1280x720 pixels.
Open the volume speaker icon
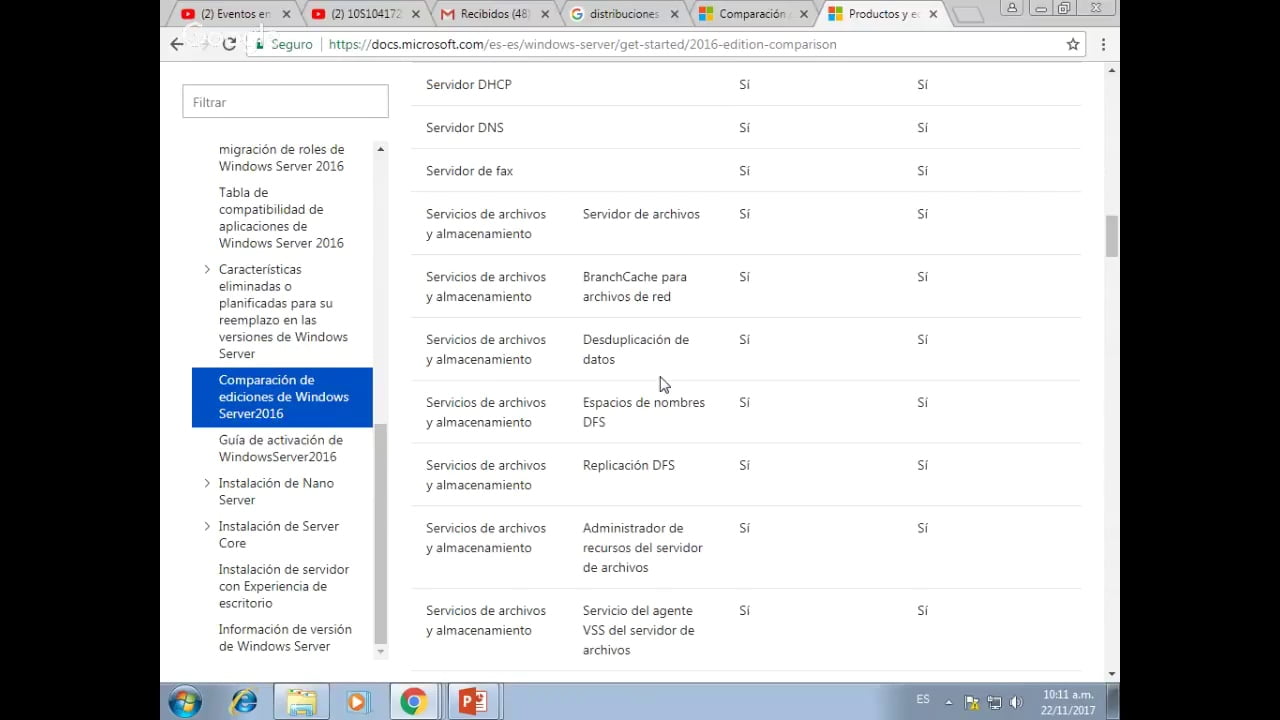1017,703
